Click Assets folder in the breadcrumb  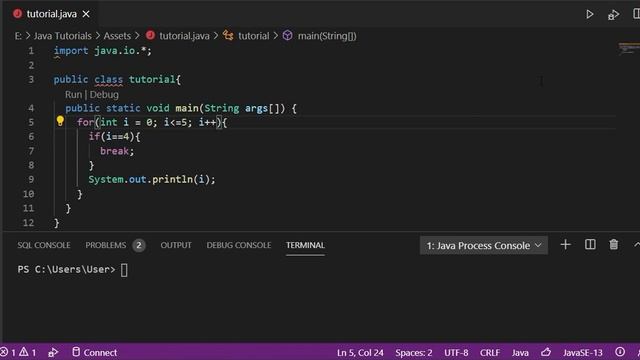[x=117, y=36]
